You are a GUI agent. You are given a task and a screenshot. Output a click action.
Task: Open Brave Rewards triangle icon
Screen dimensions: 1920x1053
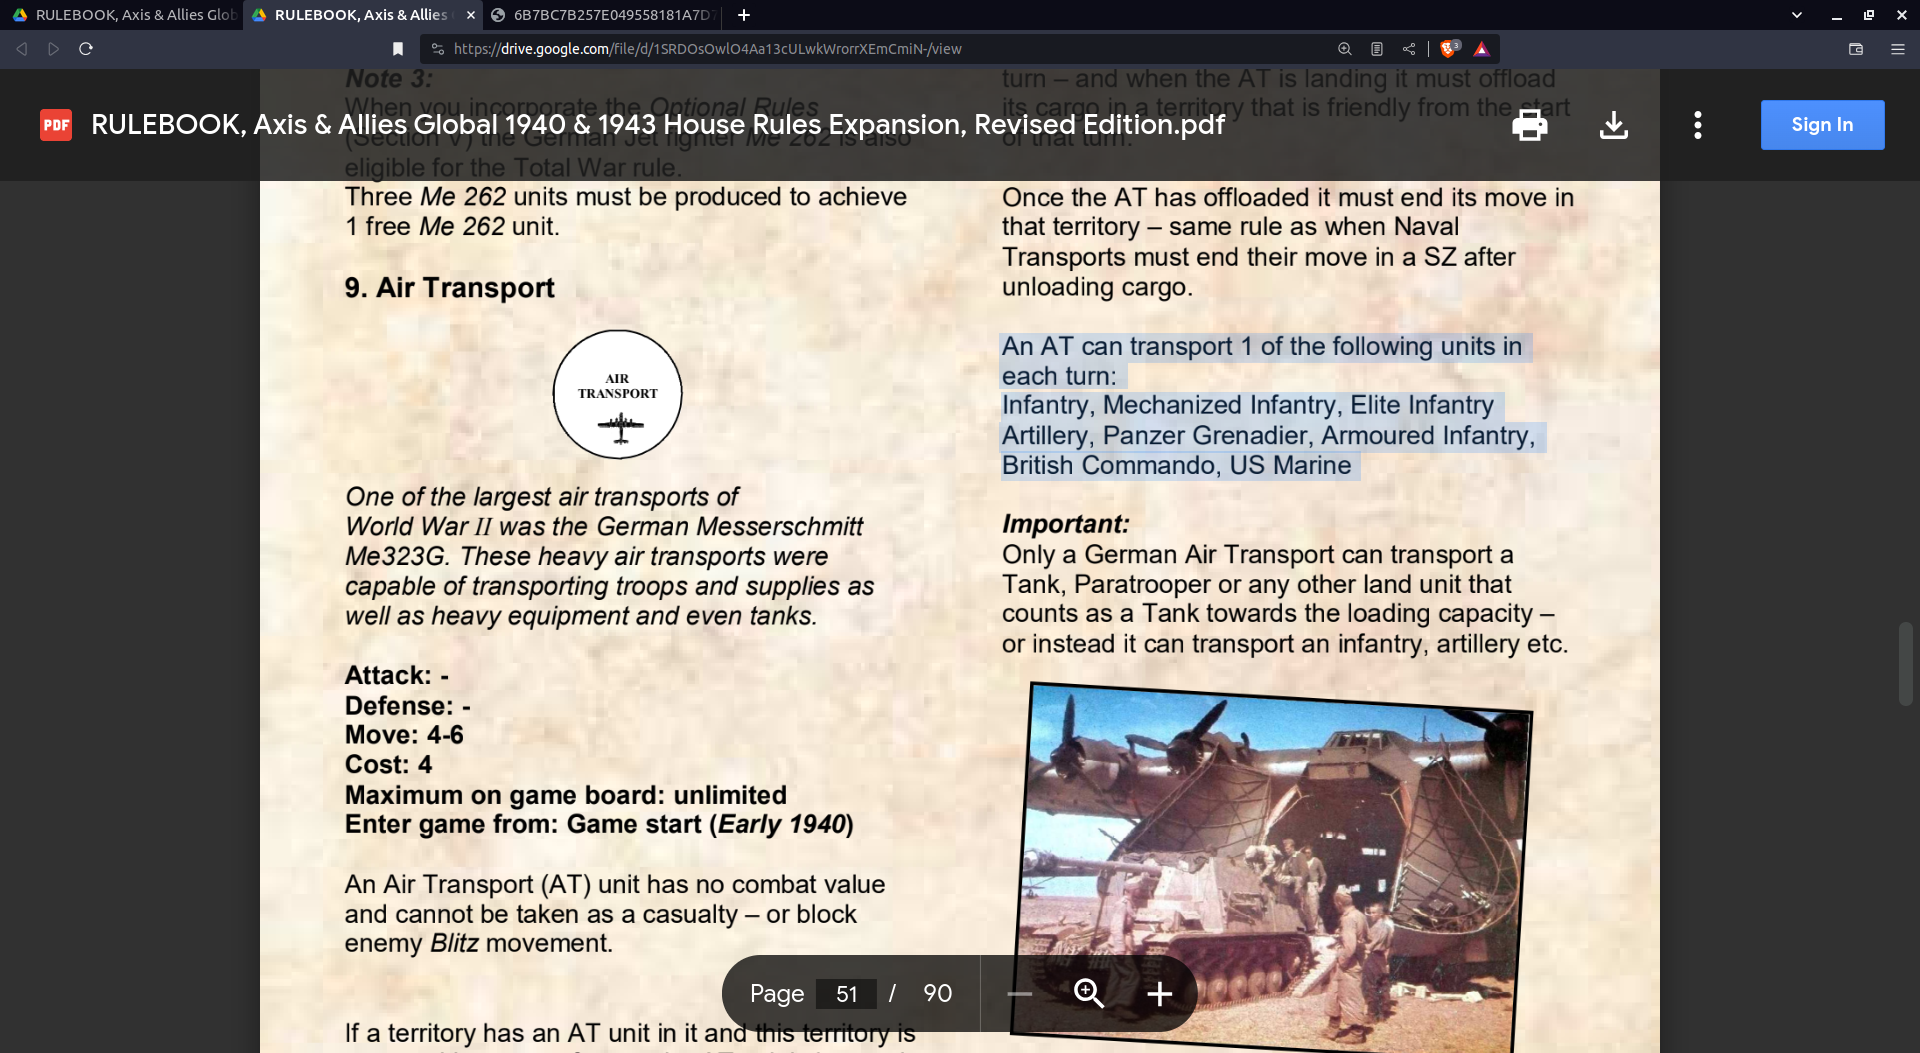(1482, 49)
